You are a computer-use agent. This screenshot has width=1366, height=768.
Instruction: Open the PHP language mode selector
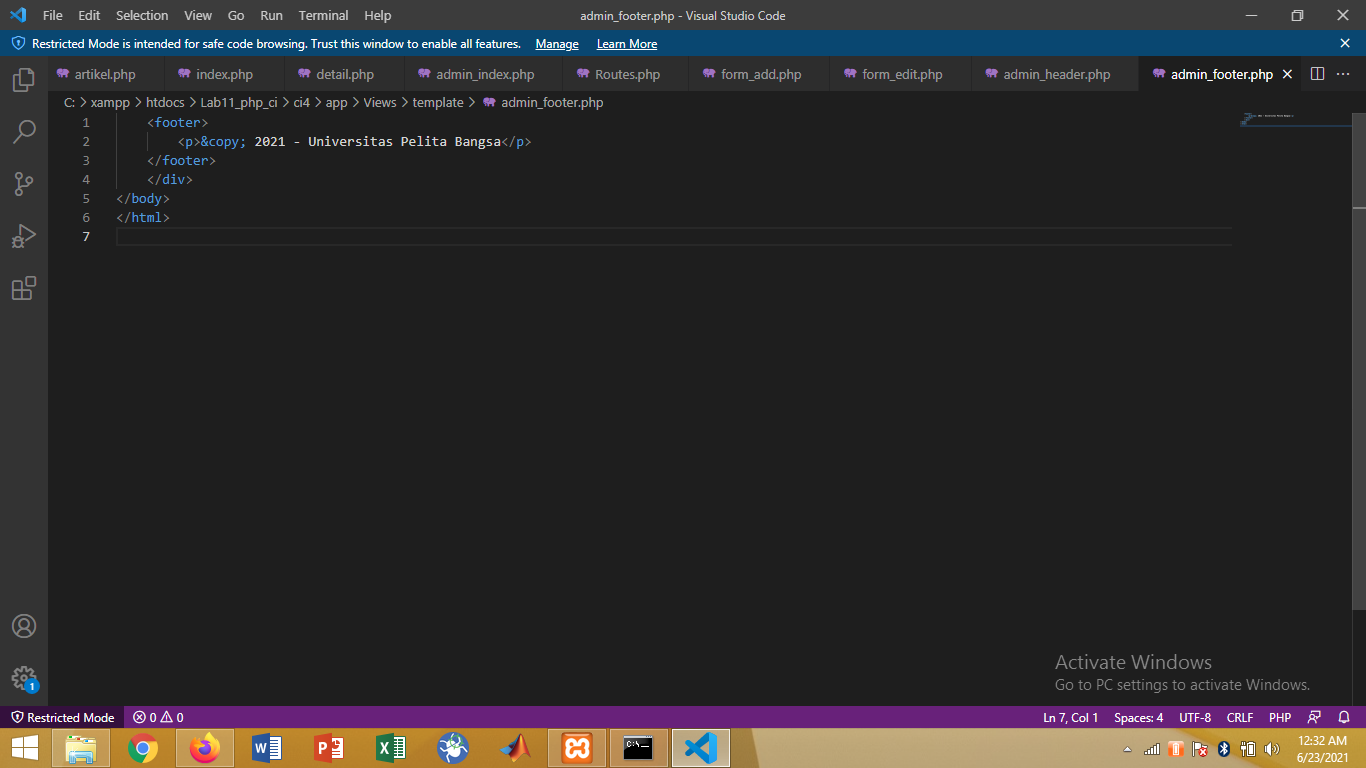coord(1279,717)
